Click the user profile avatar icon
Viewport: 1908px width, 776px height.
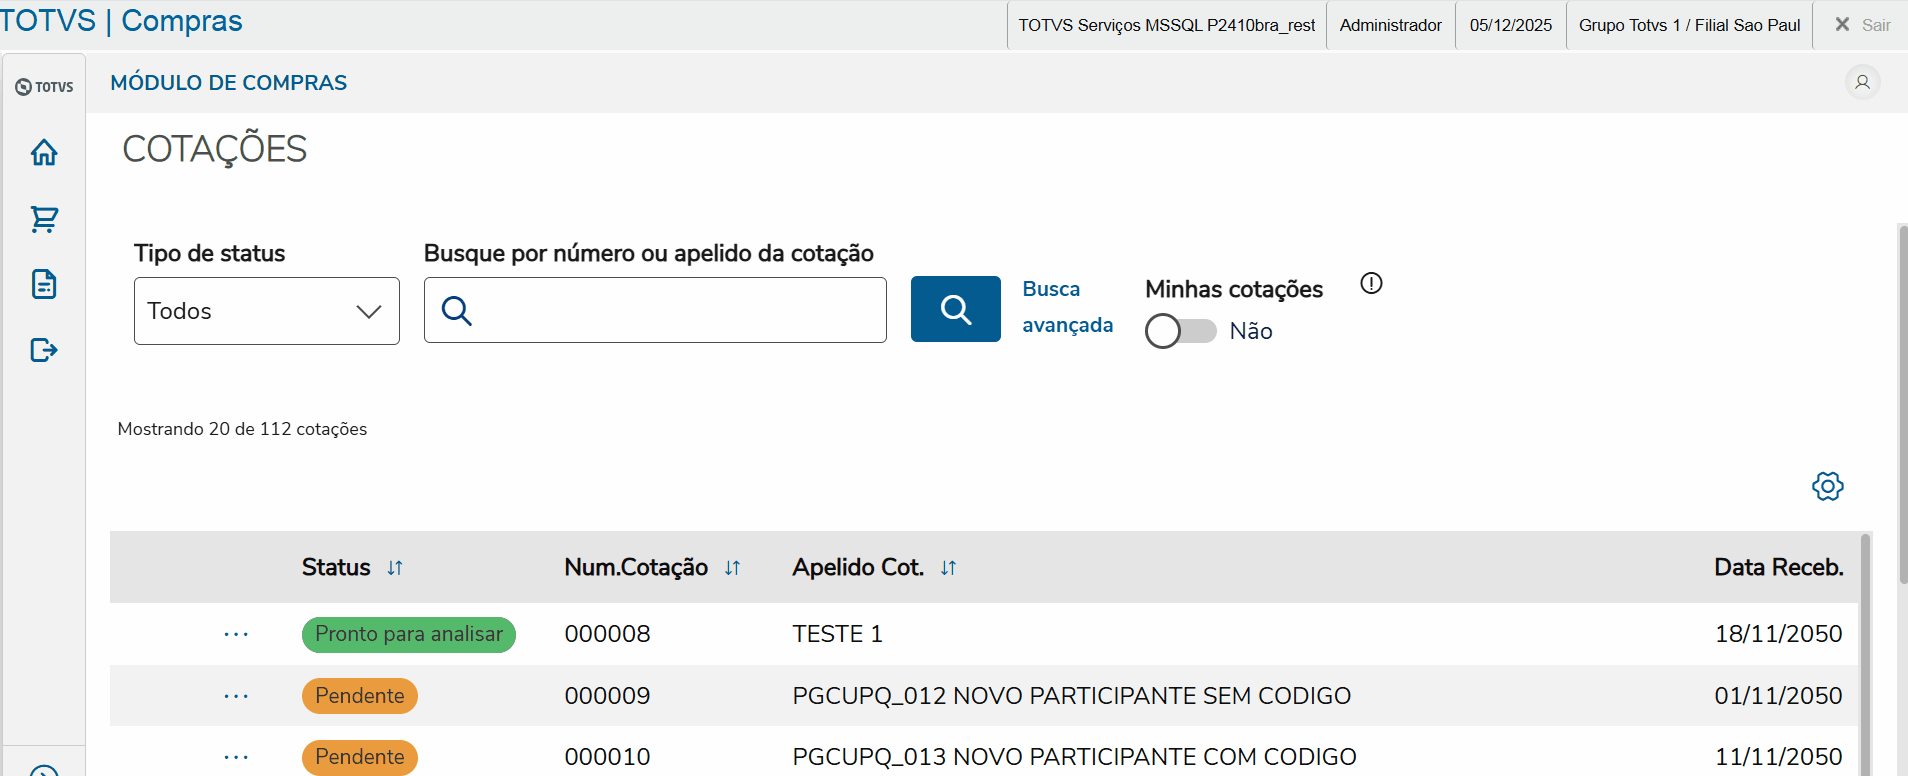pos(1862,82)
